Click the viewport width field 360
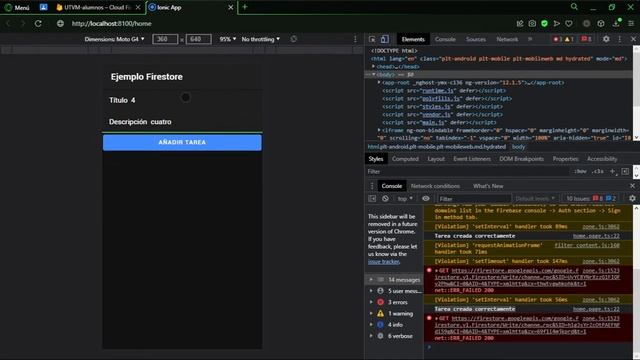Viewport: 640px width, 360px height. point(165,39)
